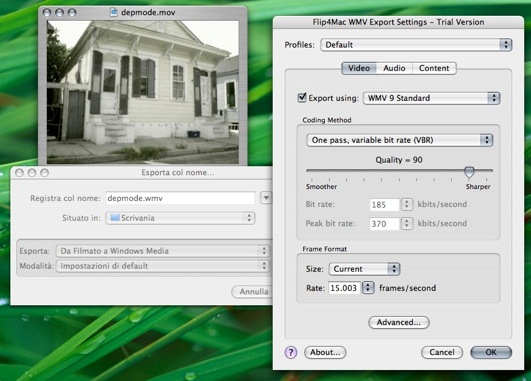Viewport: 531px width, 381px height.
Task: Open the Modalità Impostazioni di default dropdown
Action: (163, 266)
